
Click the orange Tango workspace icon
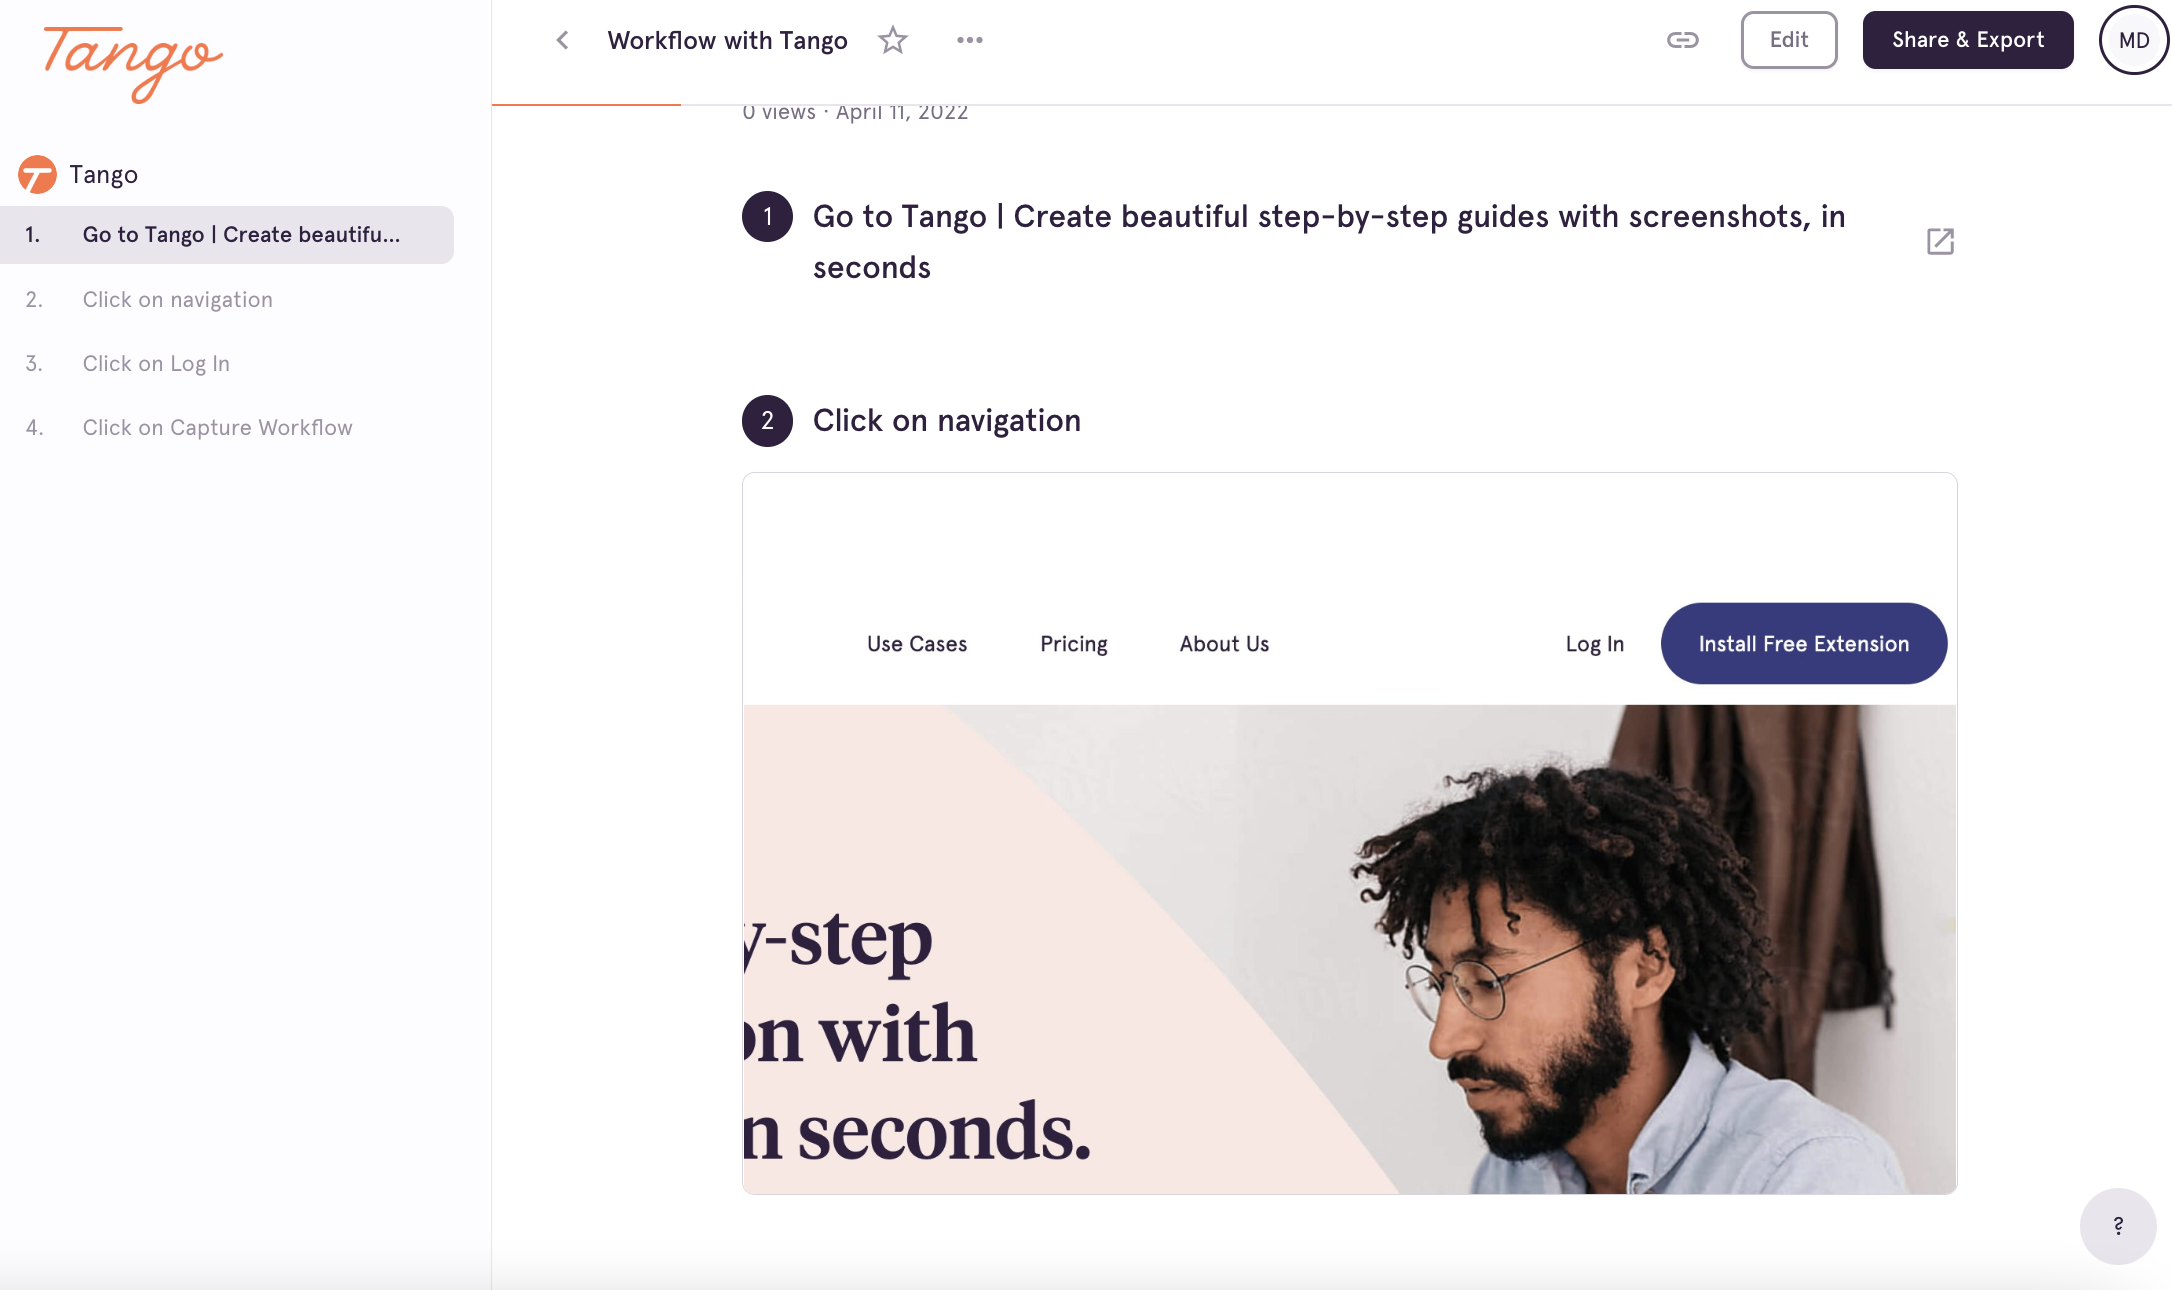click(38, 174)
